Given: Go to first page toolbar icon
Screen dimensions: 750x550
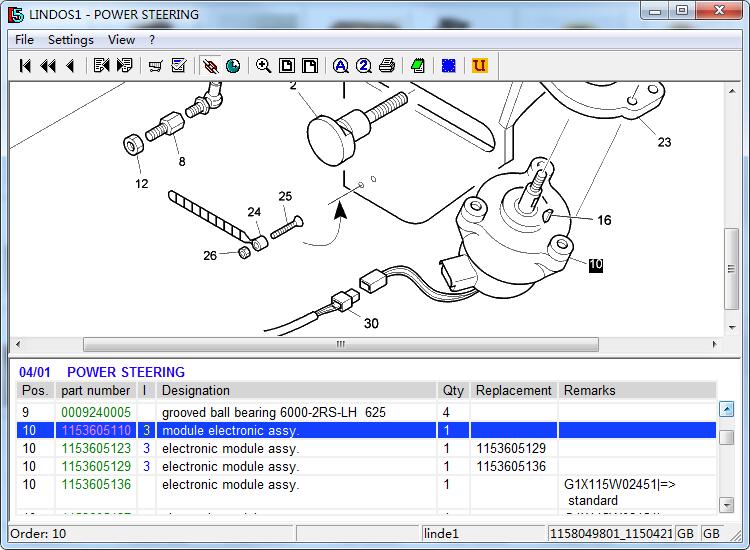Looking at the screenshot, I should 25,66.
